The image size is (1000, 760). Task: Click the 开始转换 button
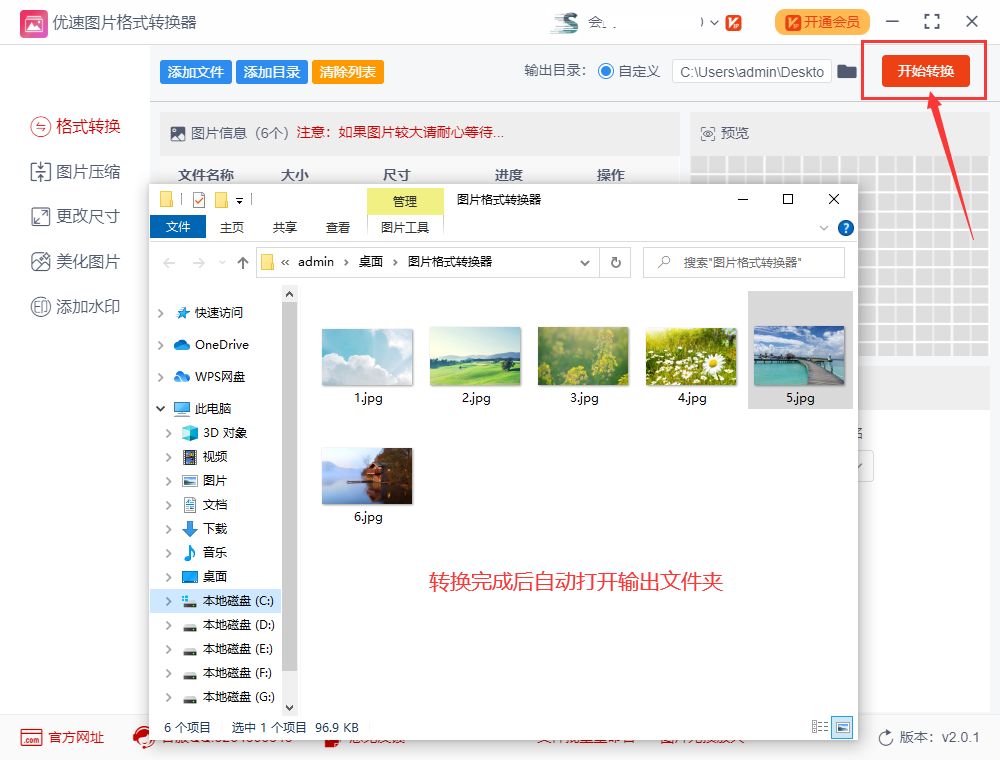coord(925,70)
